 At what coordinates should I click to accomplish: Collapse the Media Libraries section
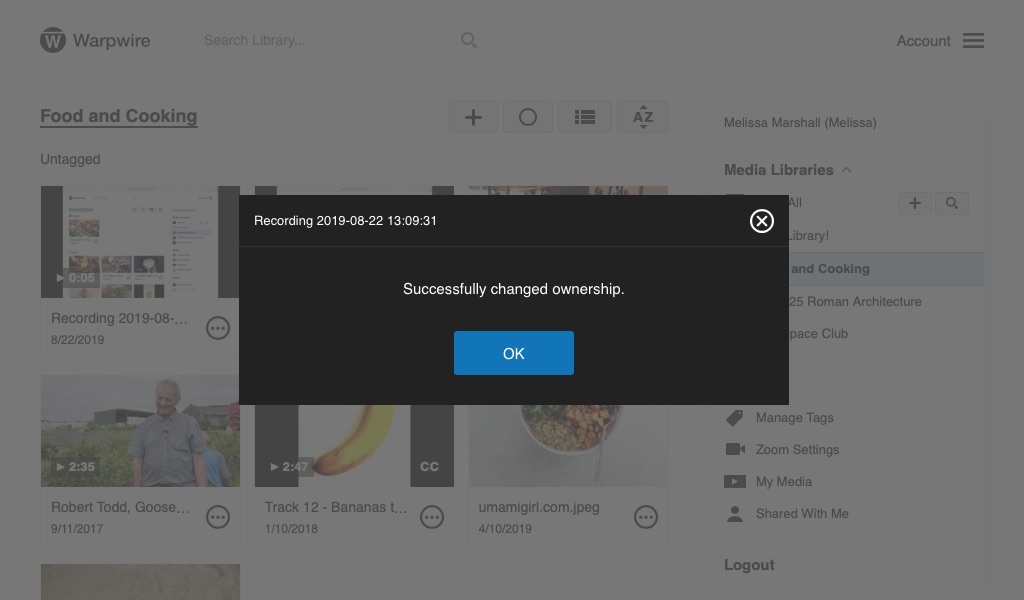pyautogui.click(x=846, y=170)
